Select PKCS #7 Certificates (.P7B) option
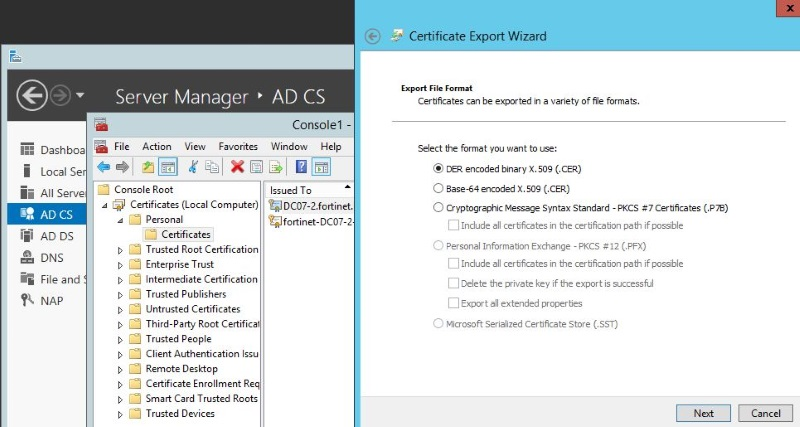Image resolution: width=800 pixels, height=427 pixels. [x=438, y=207]
